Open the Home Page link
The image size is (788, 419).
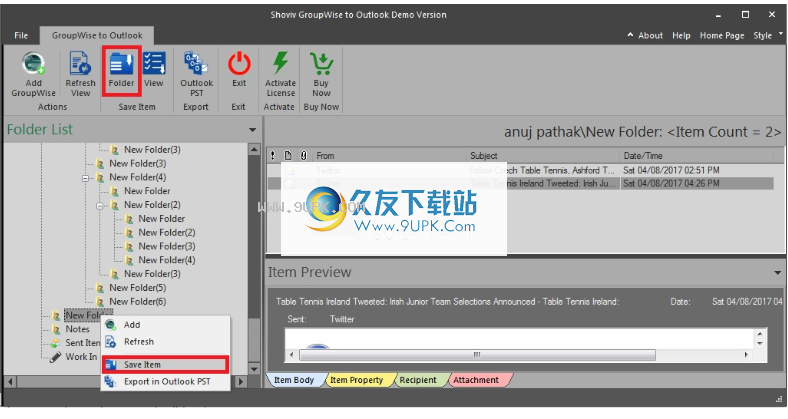(722, 36)
